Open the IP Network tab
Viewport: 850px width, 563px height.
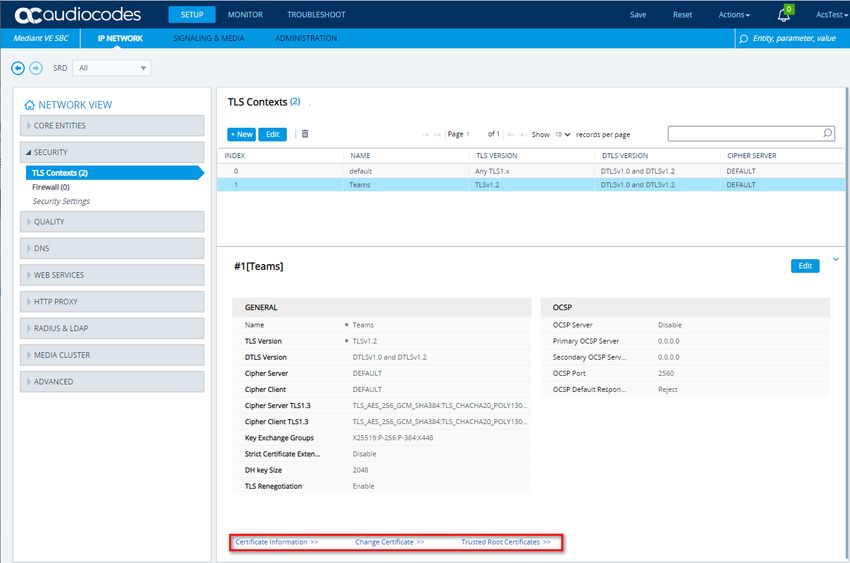pos(120,38)
